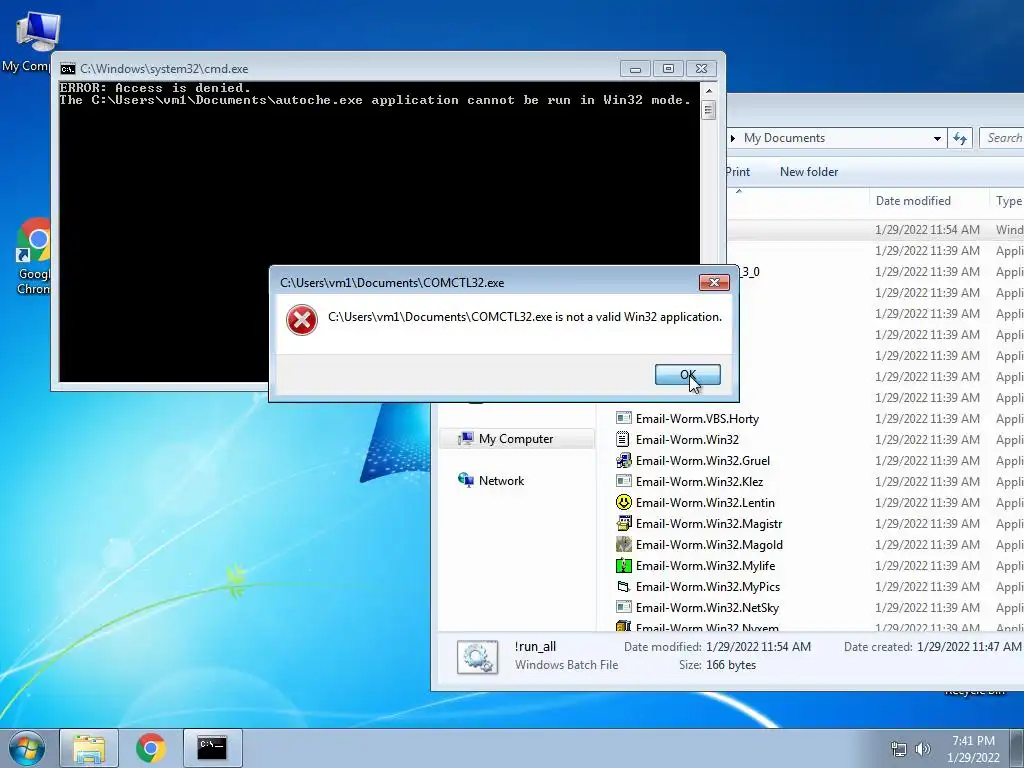Select Email-Worm.Win32.NetSky file
The width and height of the screenshot is (1024, 768).
(707, 607)
